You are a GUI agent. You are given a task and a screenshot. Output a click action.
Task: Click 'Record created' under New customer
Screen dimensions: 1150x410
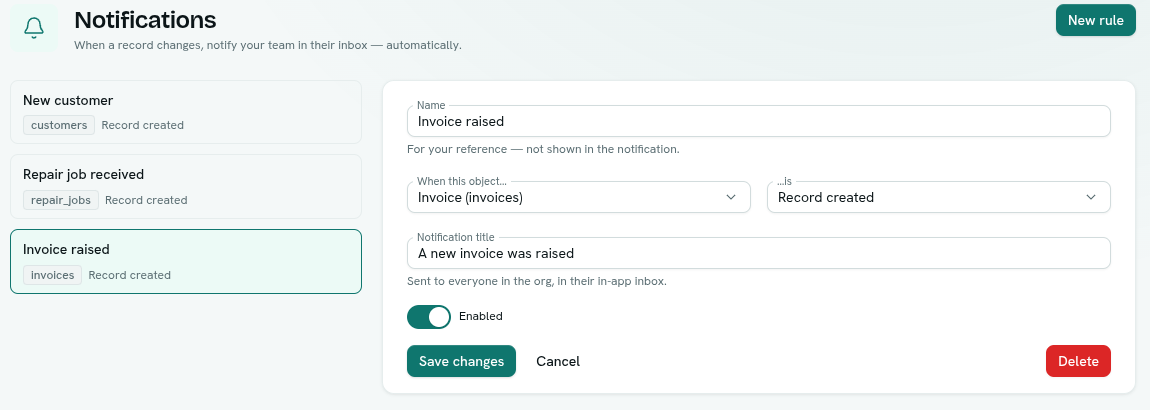point(142,125)
